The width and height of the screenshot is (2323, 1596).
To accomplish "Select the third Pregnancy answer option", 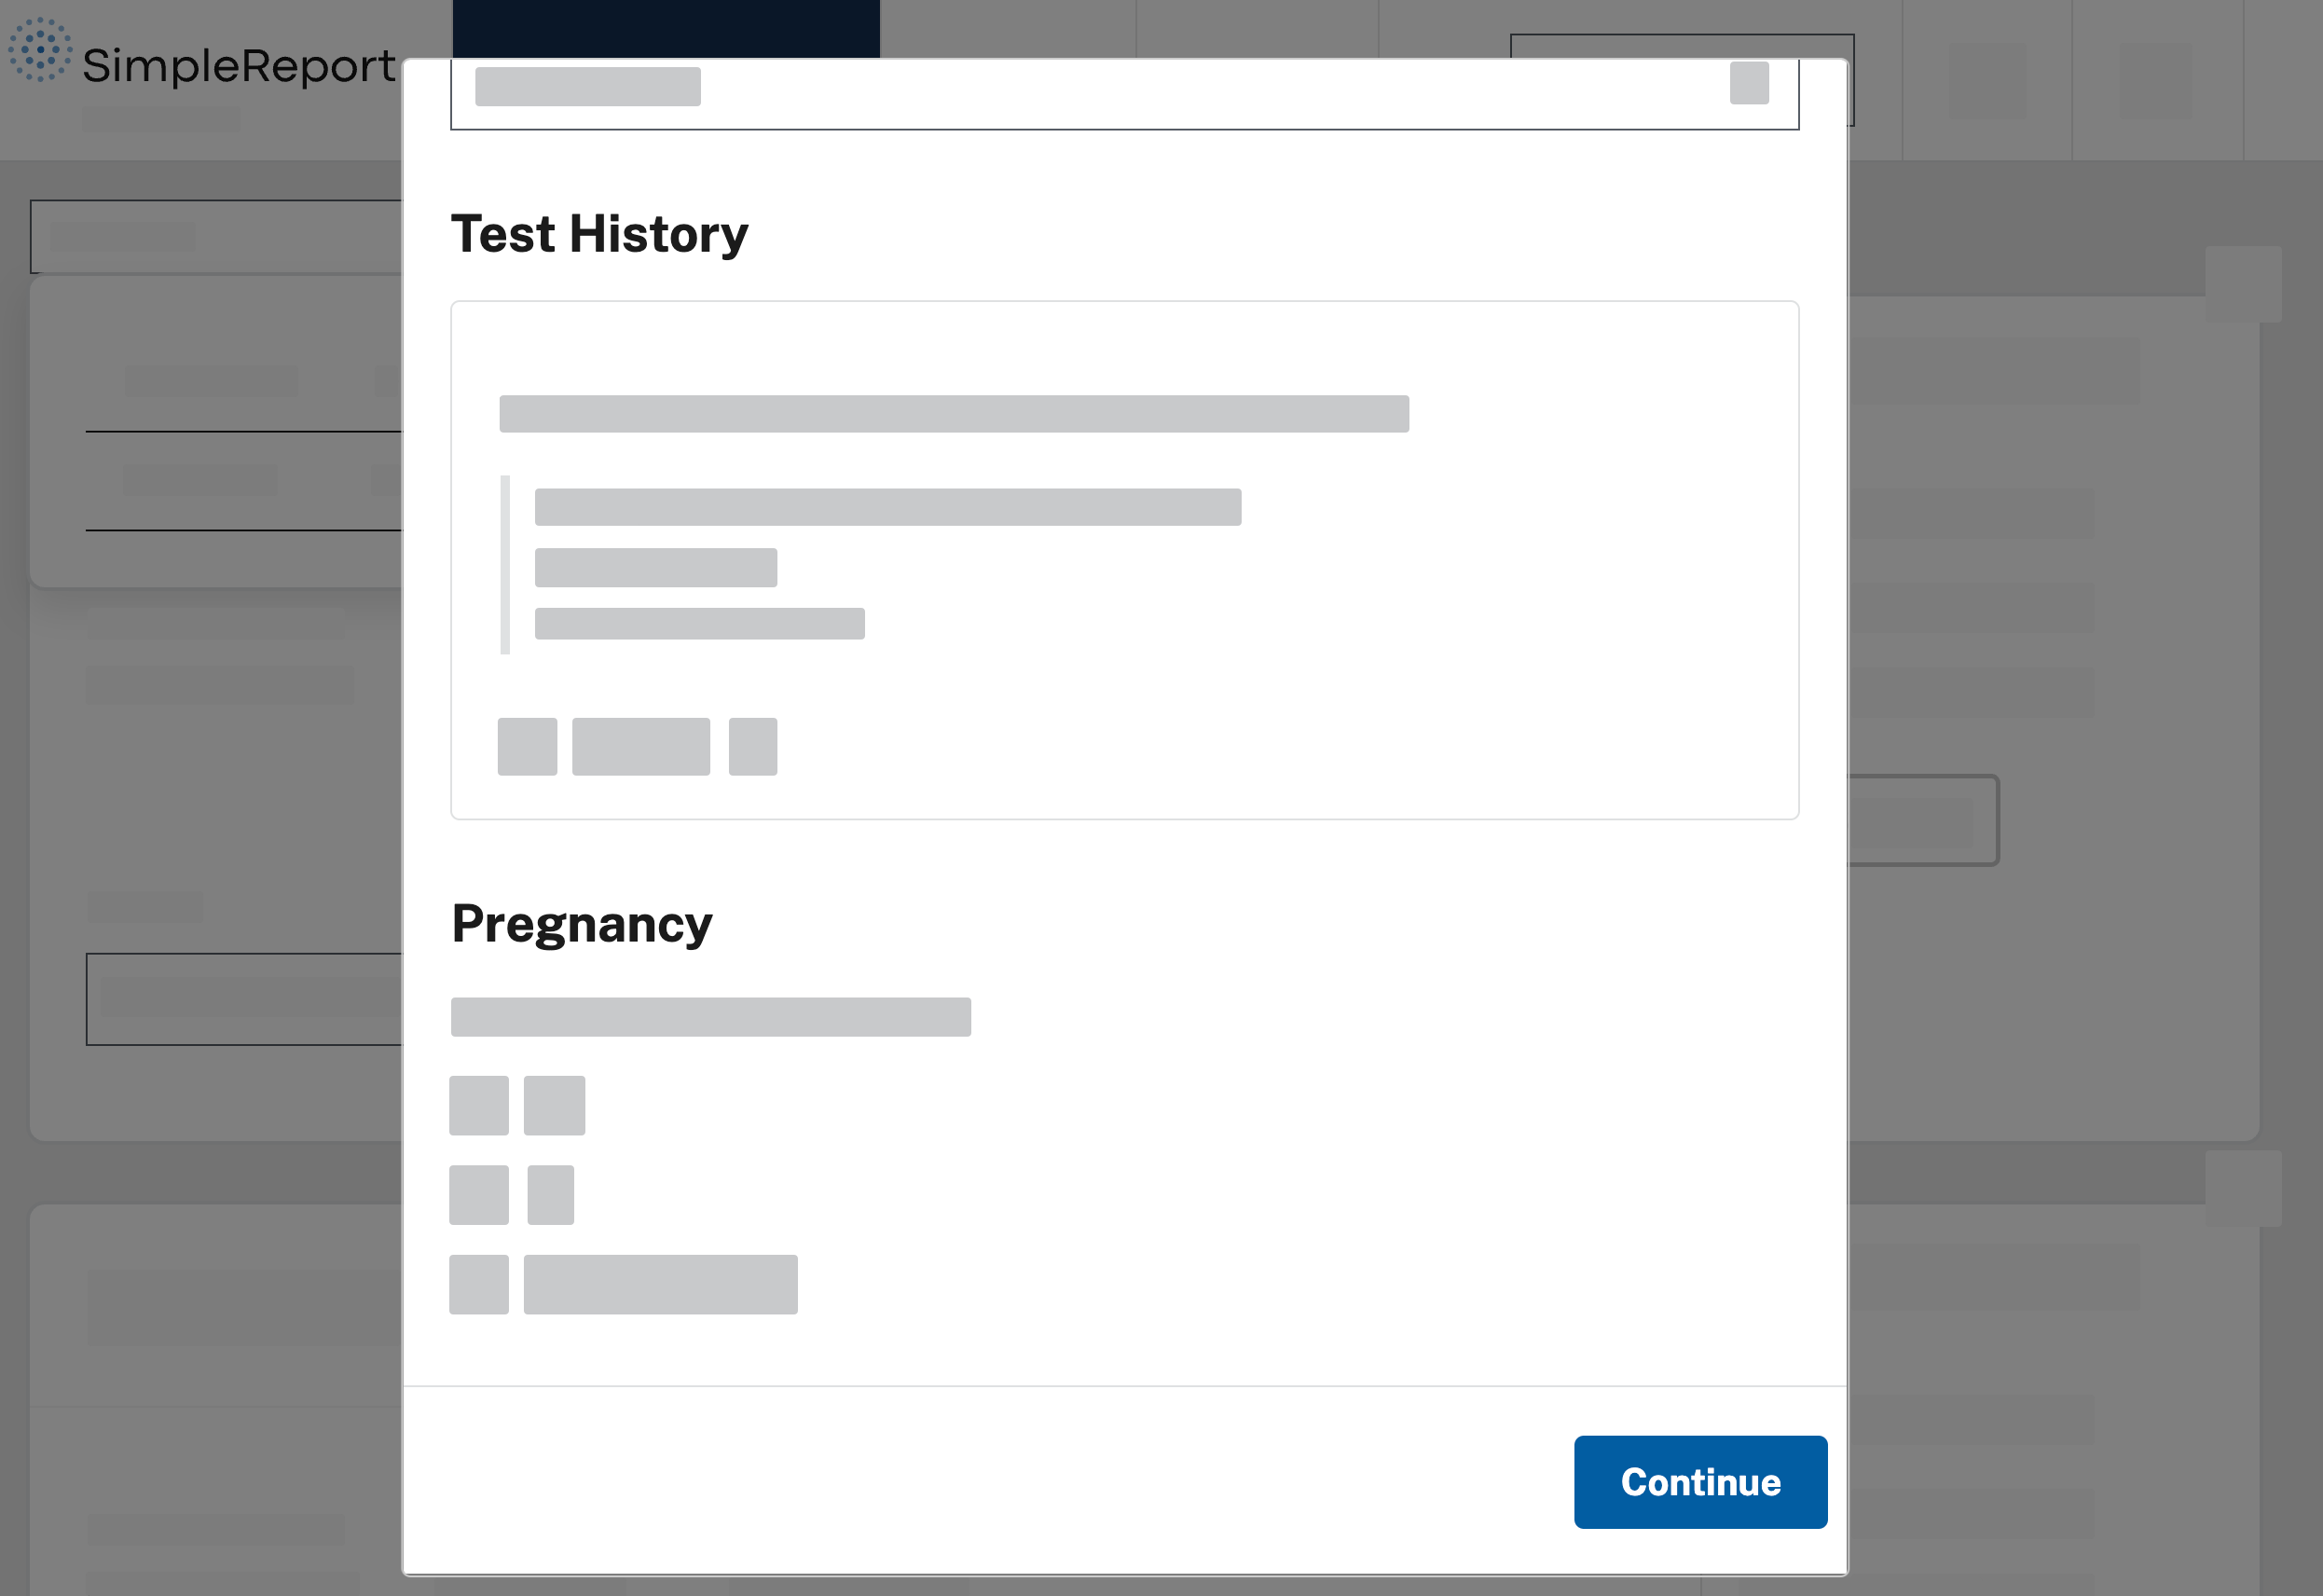I will coord(480,1283).
